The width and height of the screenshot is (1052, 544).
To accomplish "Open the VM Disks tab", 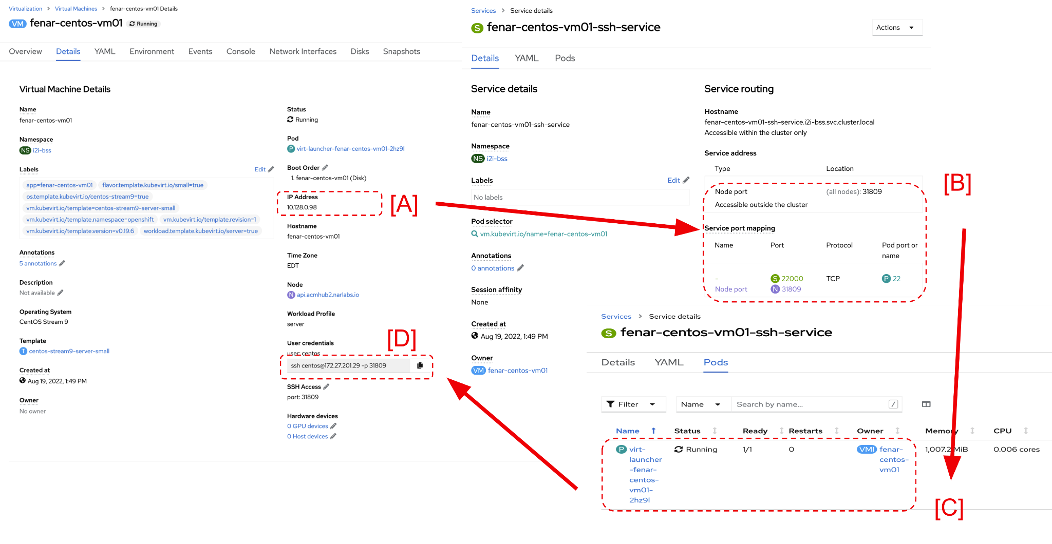I will tap(360, 52).
